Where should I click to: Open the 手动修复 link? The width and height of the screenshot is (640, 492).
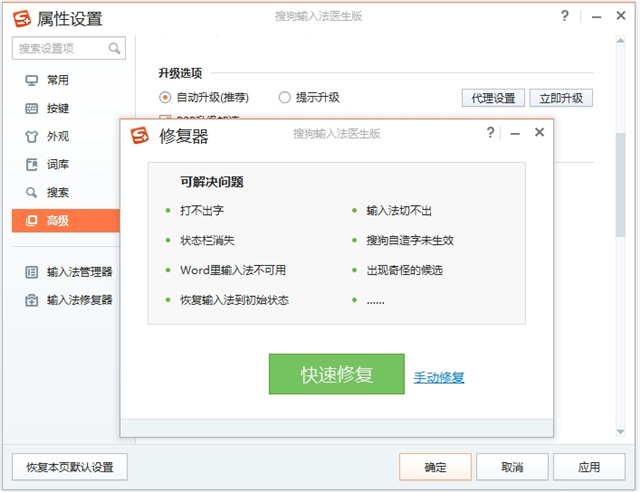pos(439,377)
